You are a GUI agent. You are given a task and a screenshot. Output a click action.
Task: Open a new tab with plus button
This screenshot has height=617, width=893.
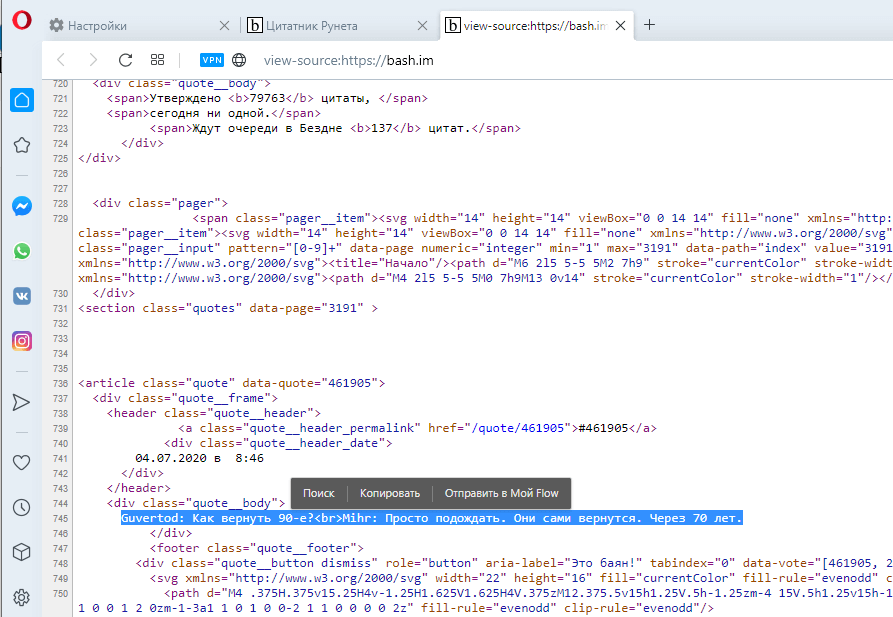coord(649,25)
